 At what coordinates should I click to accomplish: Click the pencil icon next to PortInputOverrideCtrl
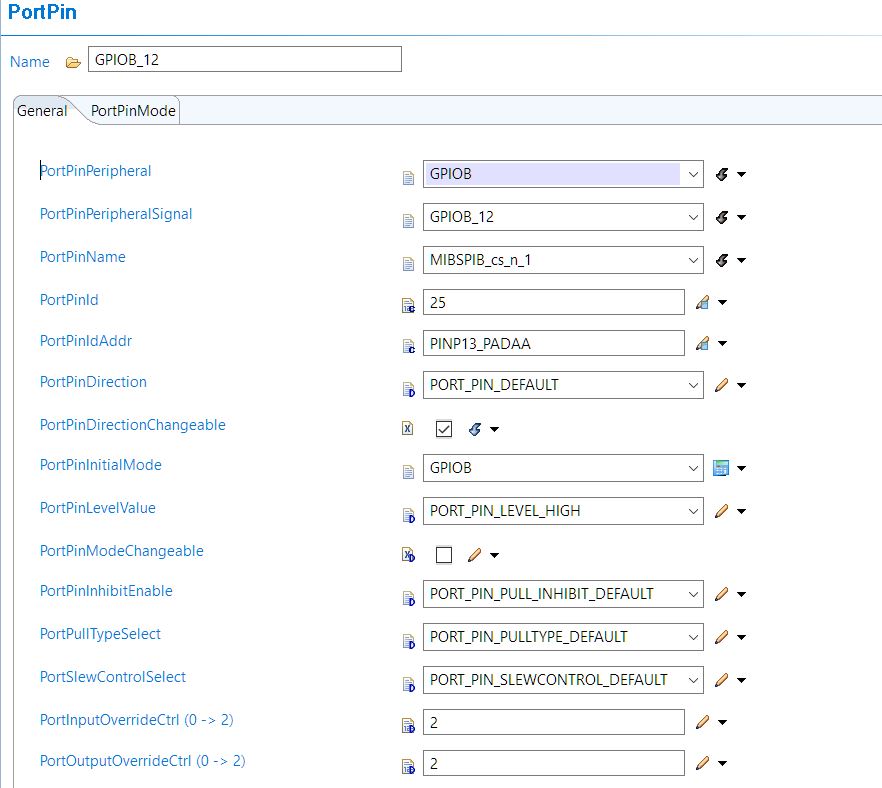click(x=703, y=722)
